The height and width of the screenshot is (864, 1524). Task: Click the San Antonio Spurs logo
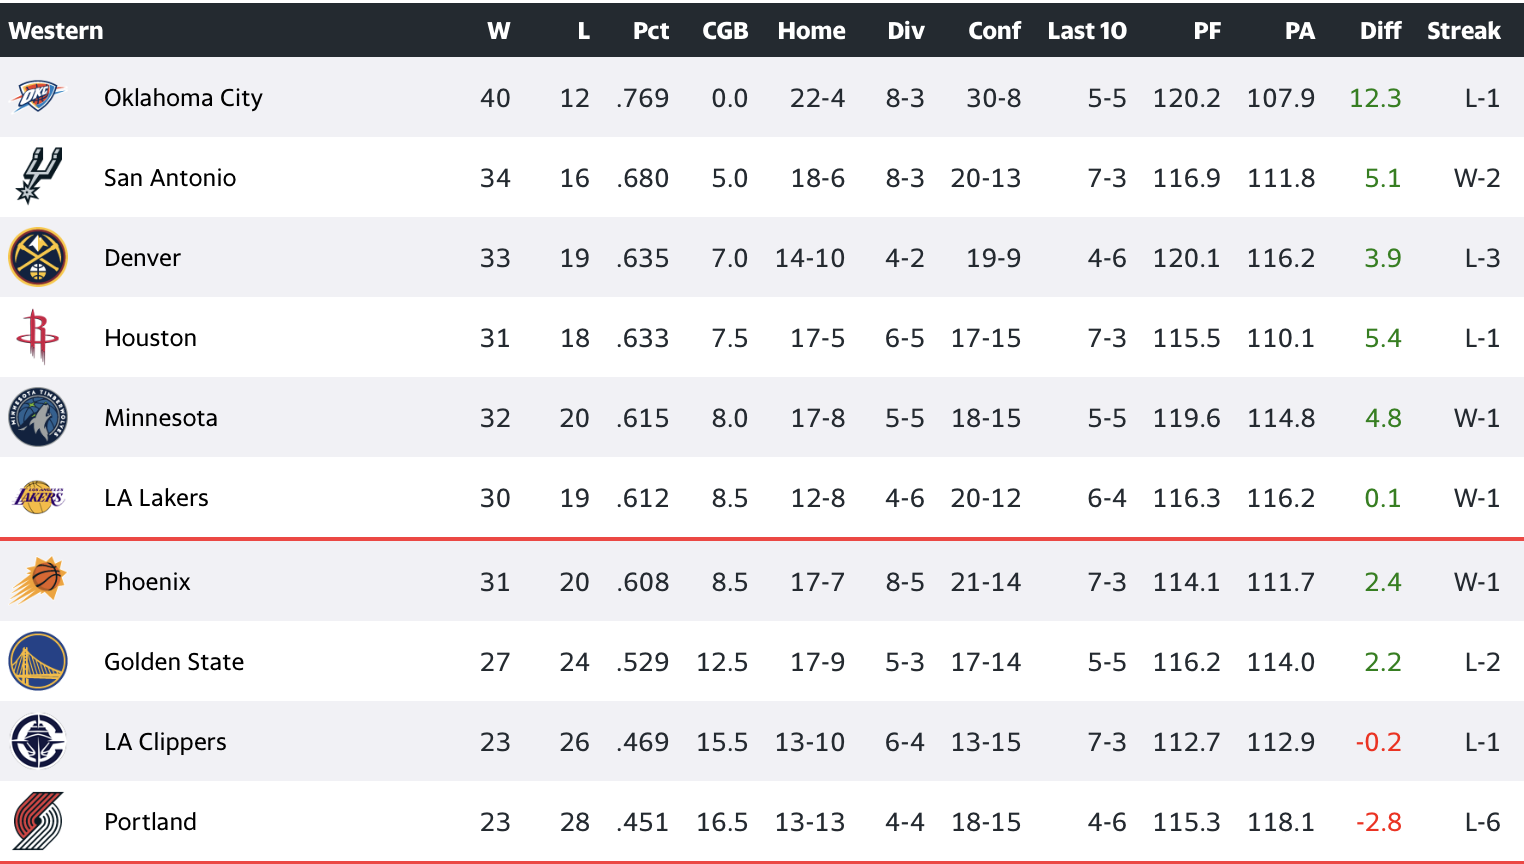[x=39, y=176]
